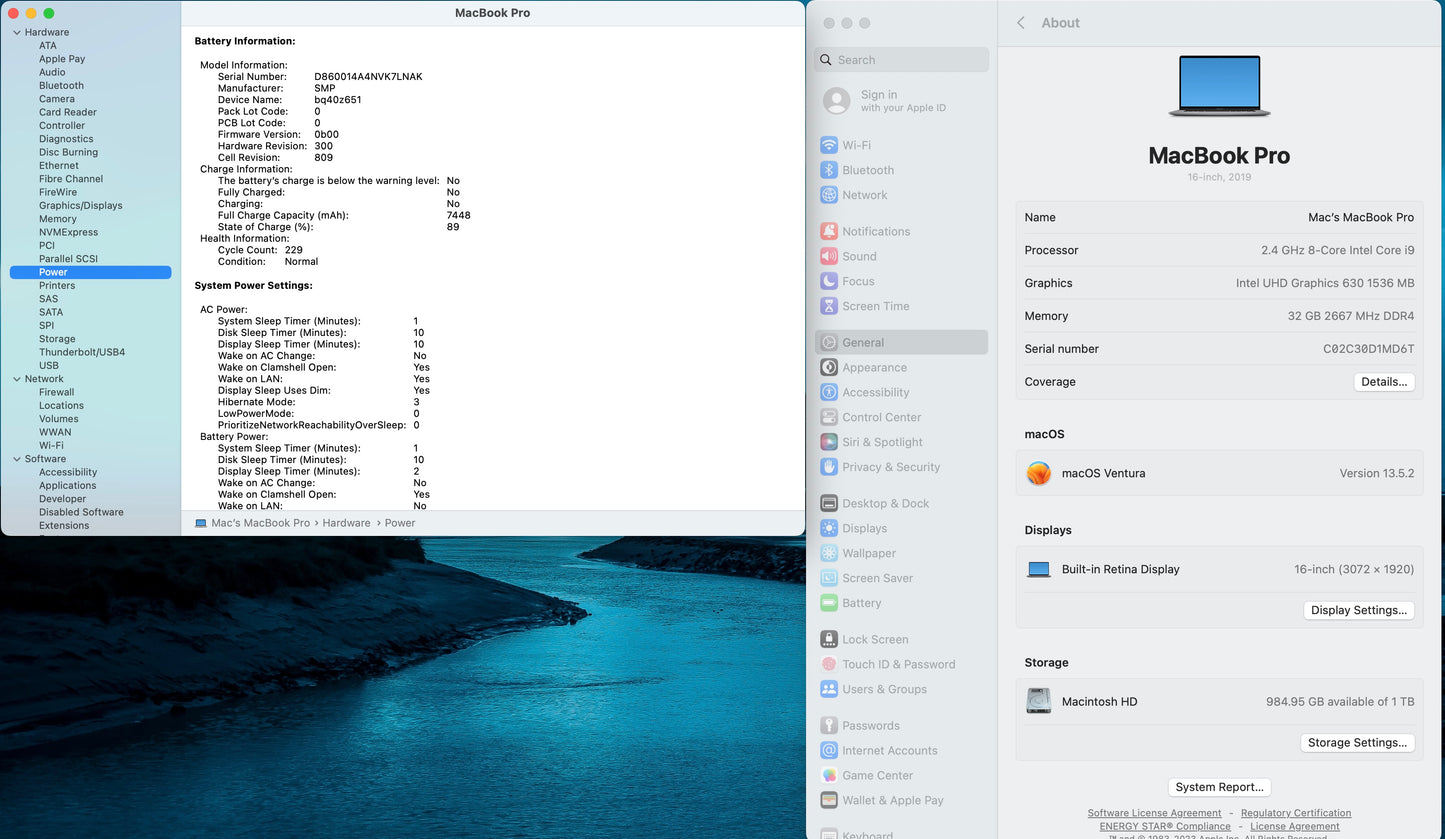The image size is (1445, 839).
Task: Open the Accessibility icon in System Settings
Action: point(828,392)
